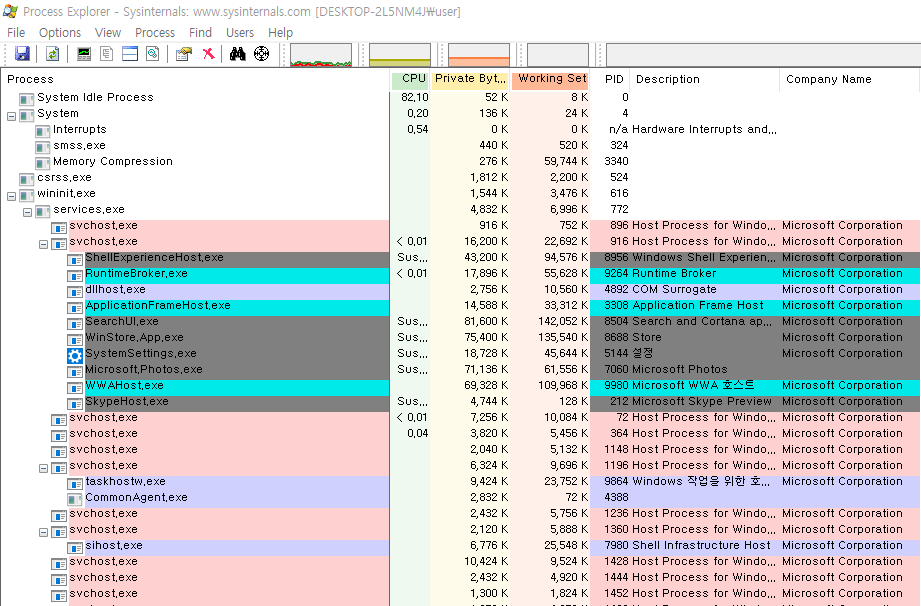This screenshot has height=606, width=921.
Task: Collapse the svchost.exe PID 1196 node
Action: [x=43, y=469]
